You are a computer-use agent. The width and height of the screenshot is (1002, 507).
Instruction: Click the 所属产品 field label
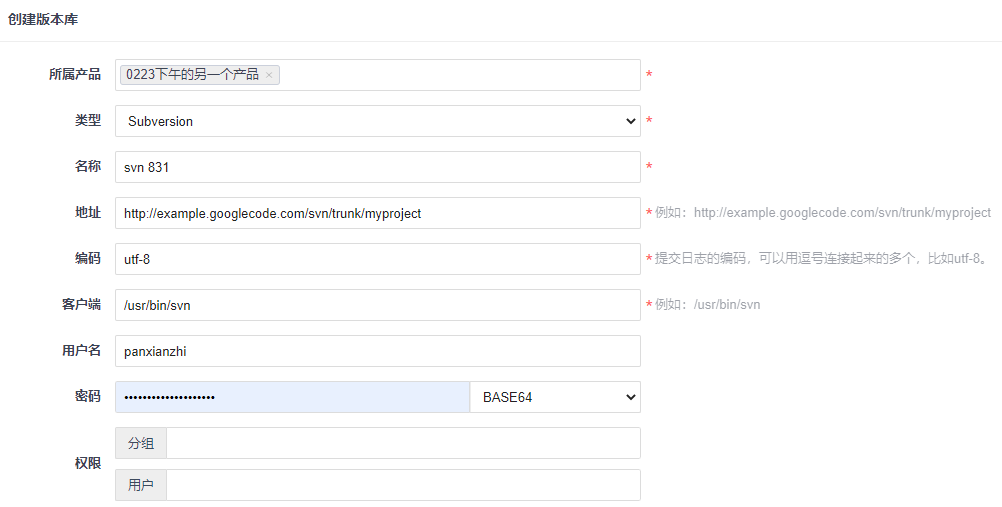pyautogui.click(x=75, y=74)
